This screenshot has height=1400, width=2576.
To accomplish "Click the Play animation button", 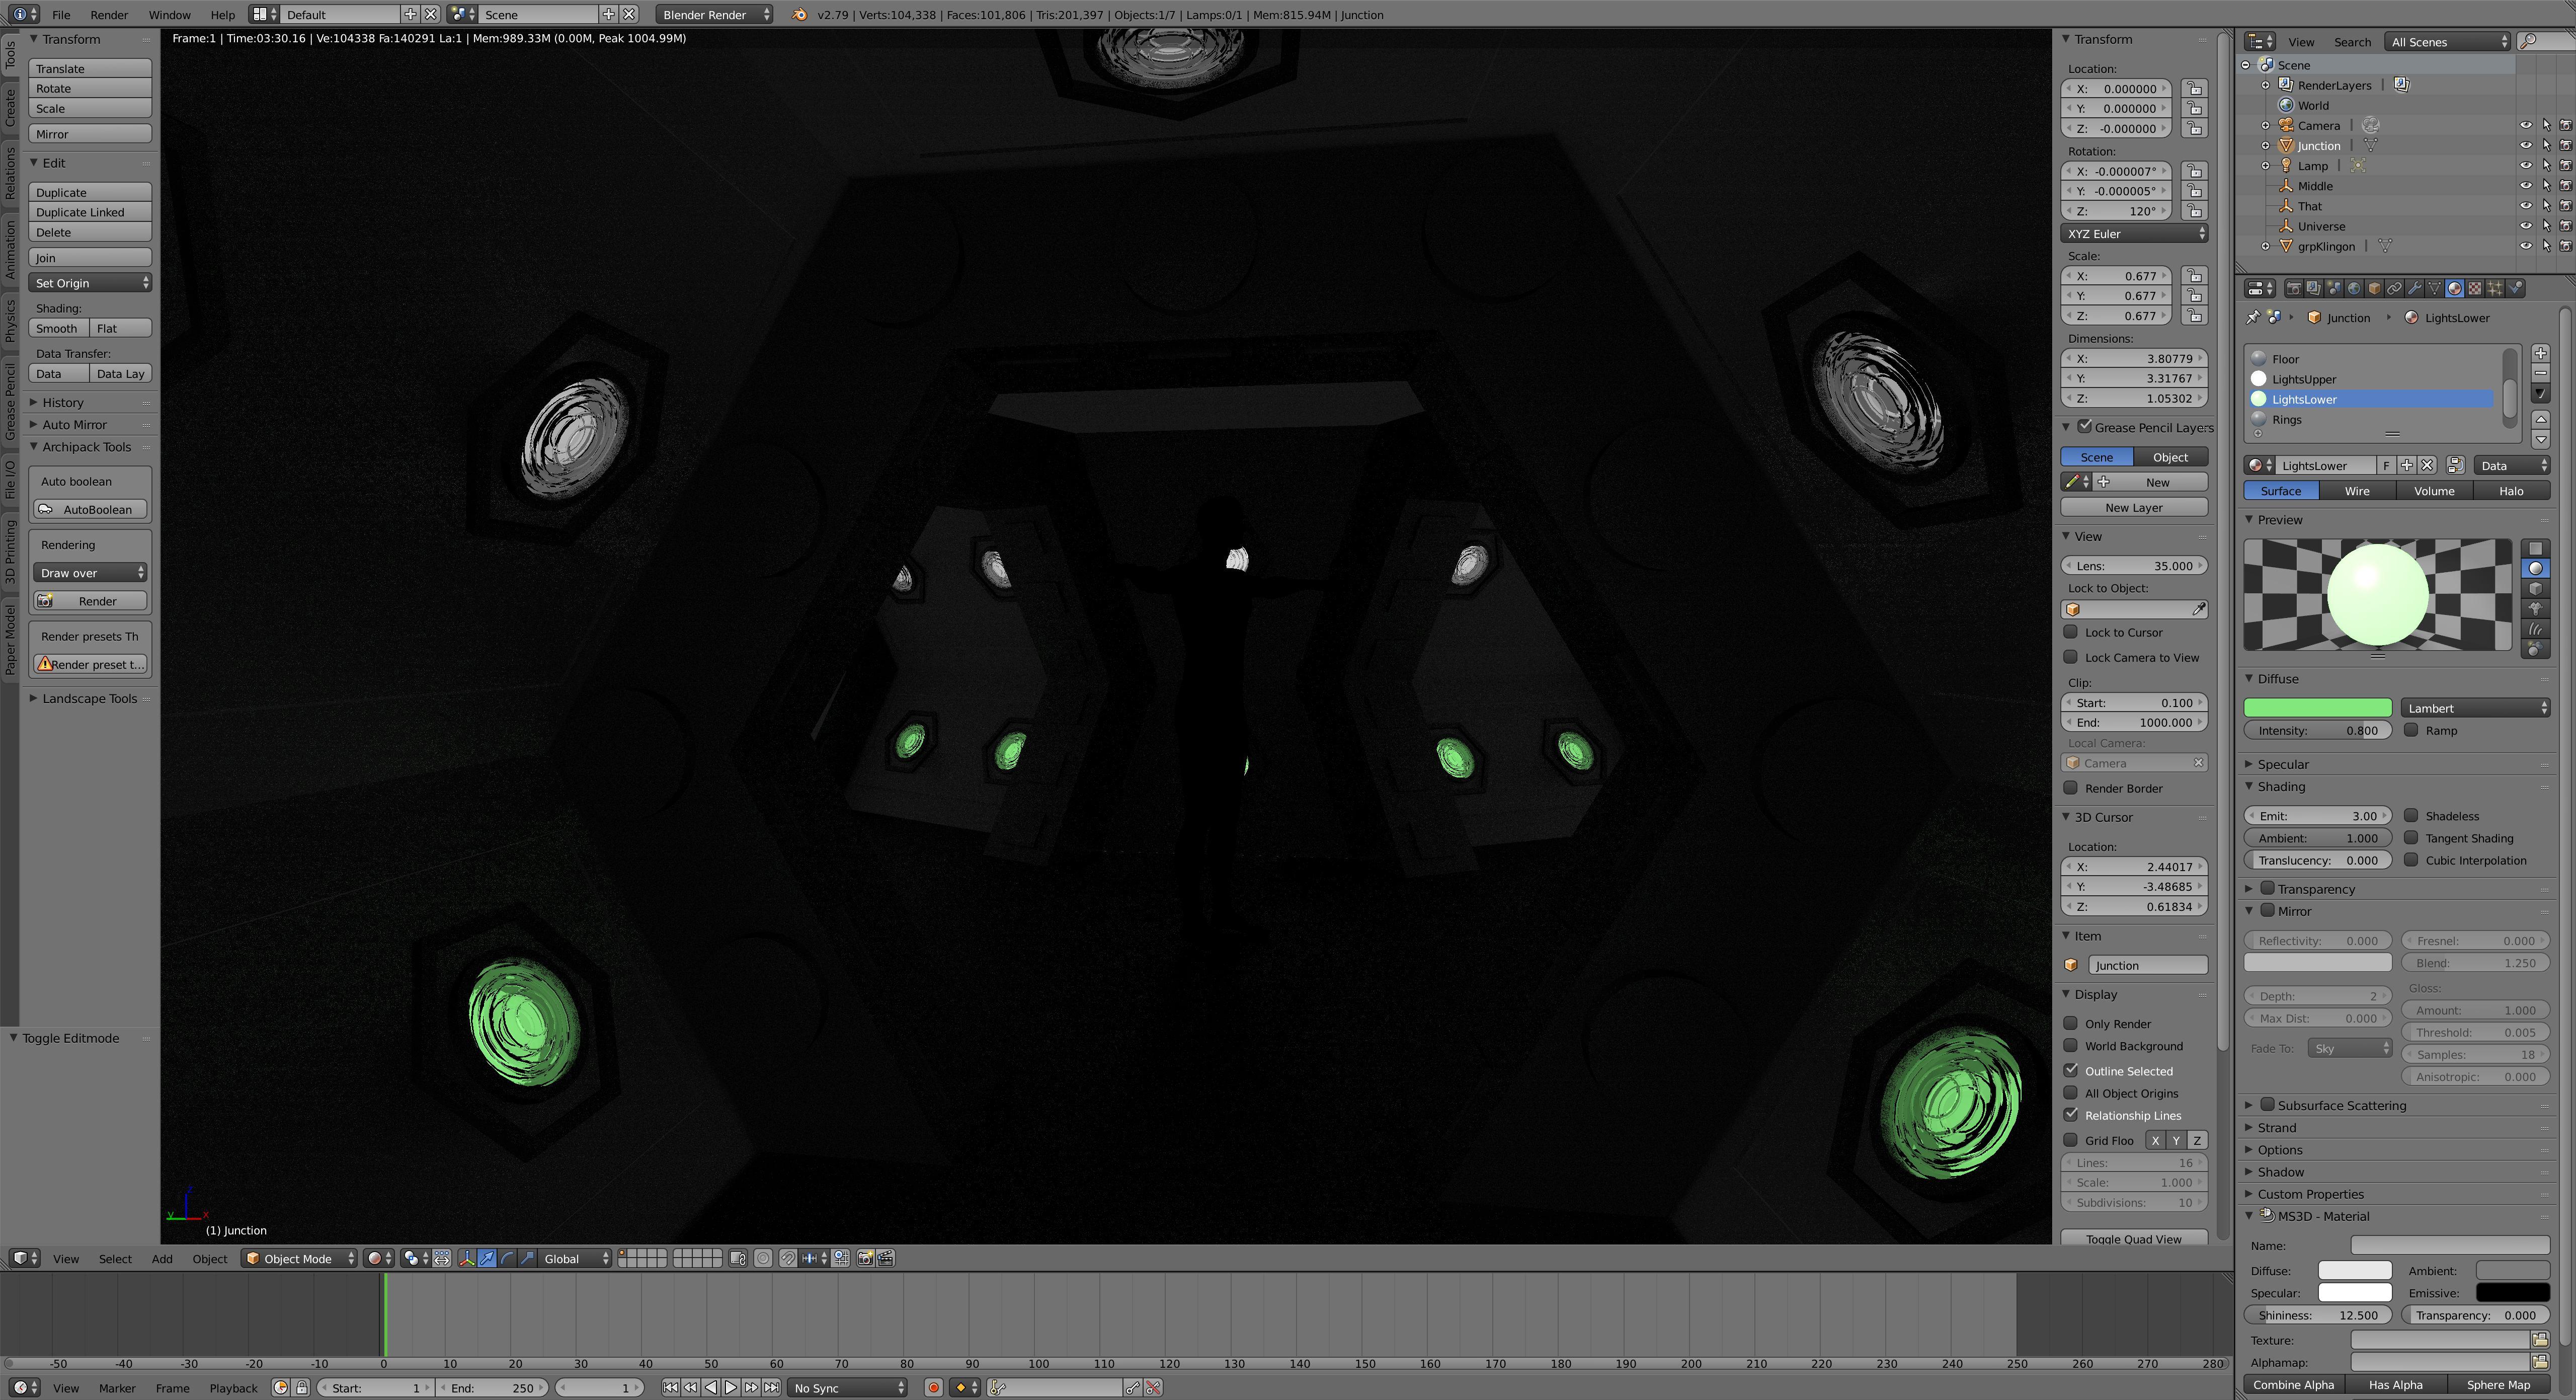I will pyautogui.click(x=730, y=1388).
